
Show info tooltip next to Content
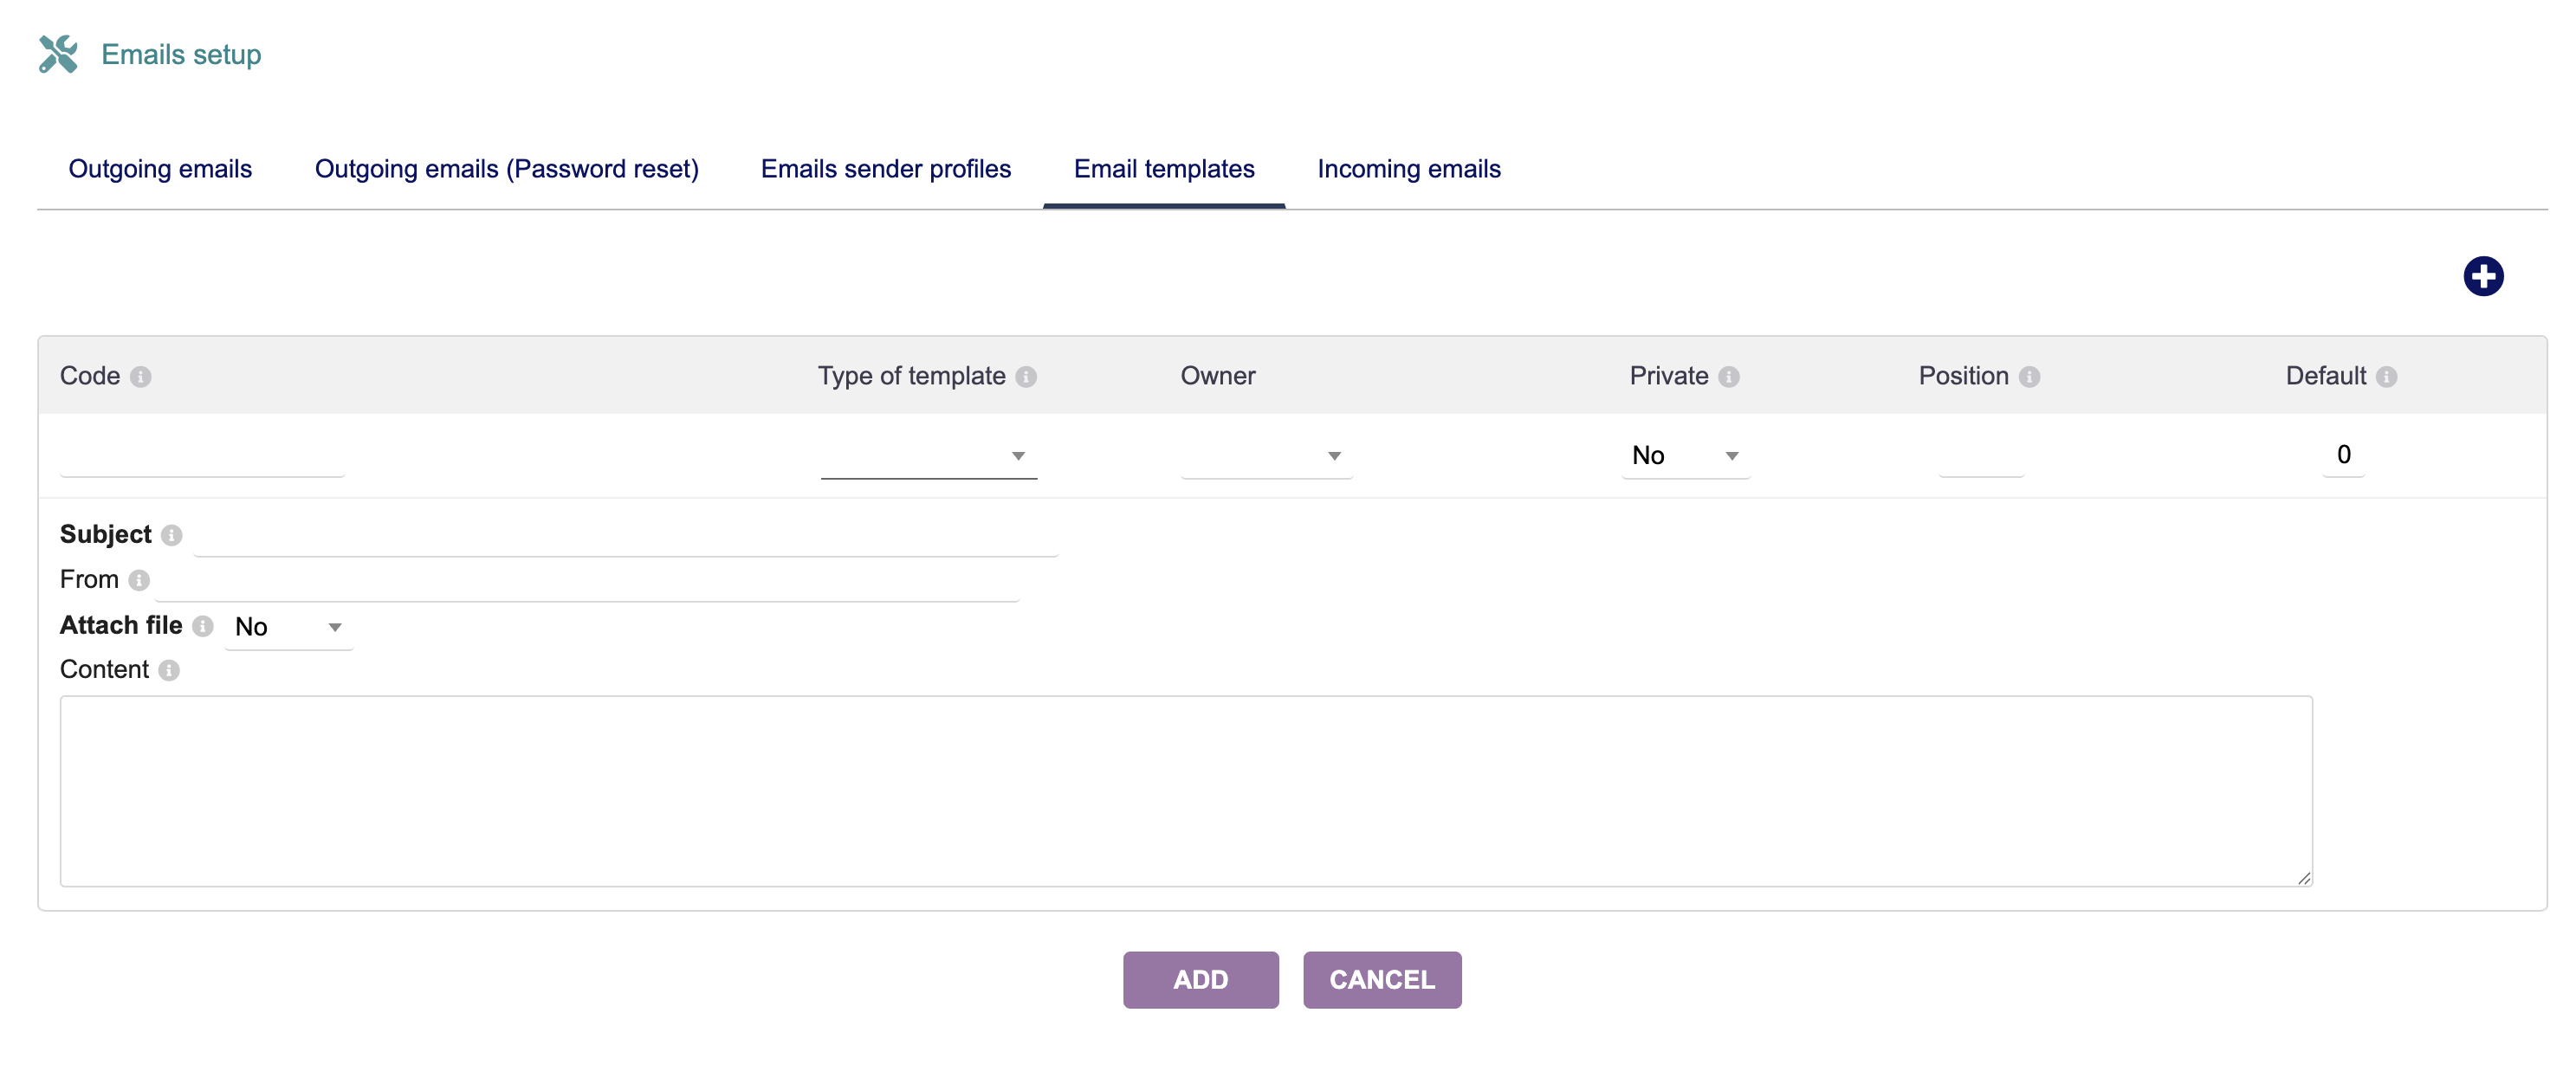click(169, 671)
